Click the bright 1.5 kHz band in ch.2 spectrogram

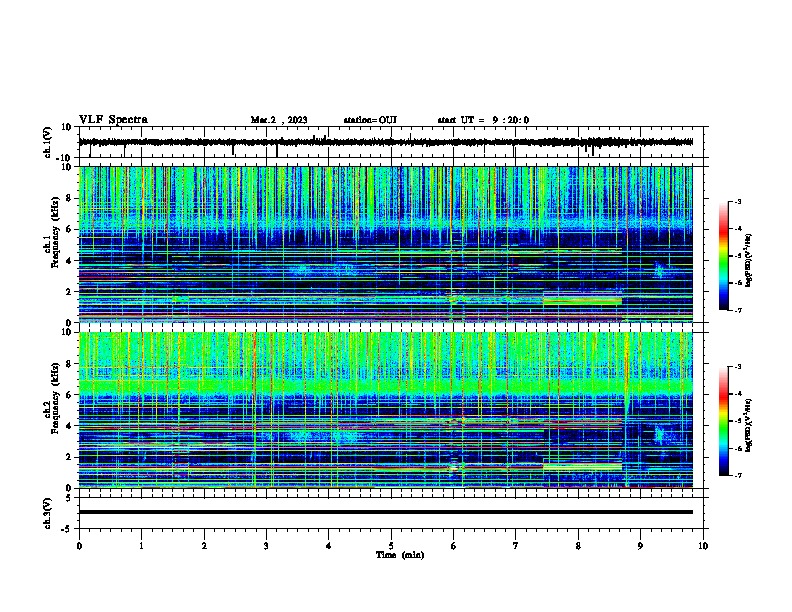click(582, 467)
